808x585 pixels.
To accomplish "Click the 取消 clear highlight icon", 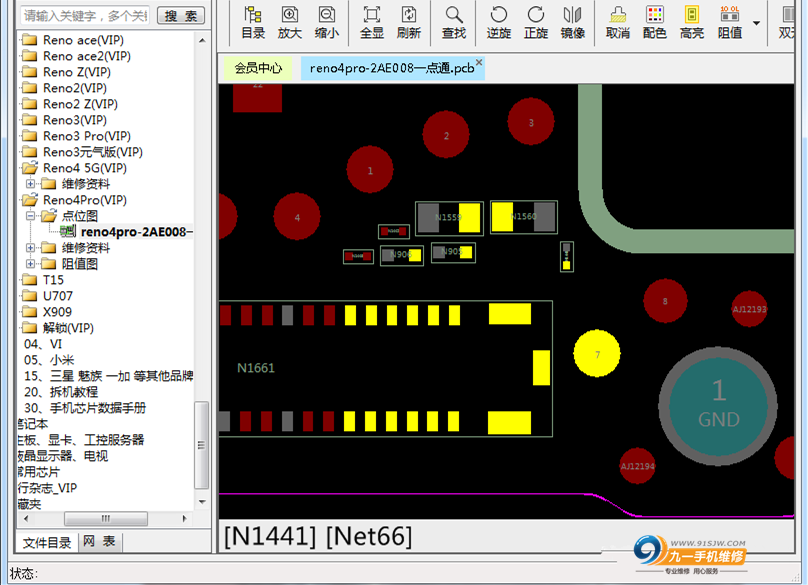I will pos(618,23).
